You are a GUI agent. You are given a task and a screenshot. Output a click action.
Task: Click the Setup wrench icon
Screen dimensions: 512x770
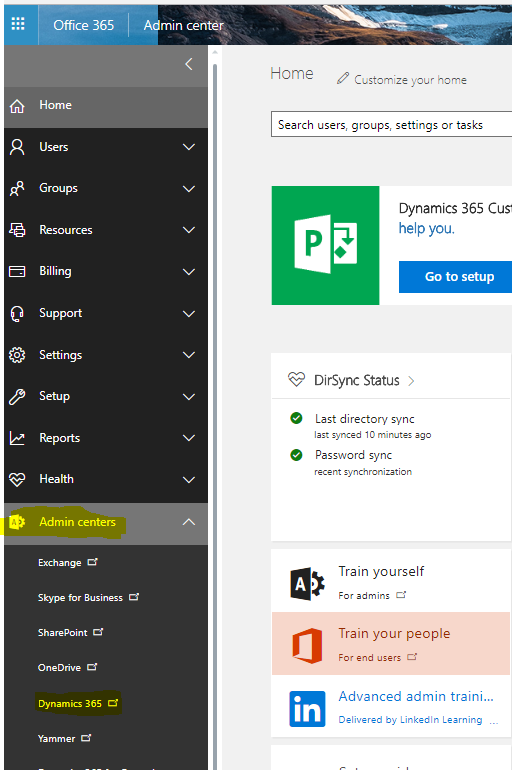(x=17, y=396)
